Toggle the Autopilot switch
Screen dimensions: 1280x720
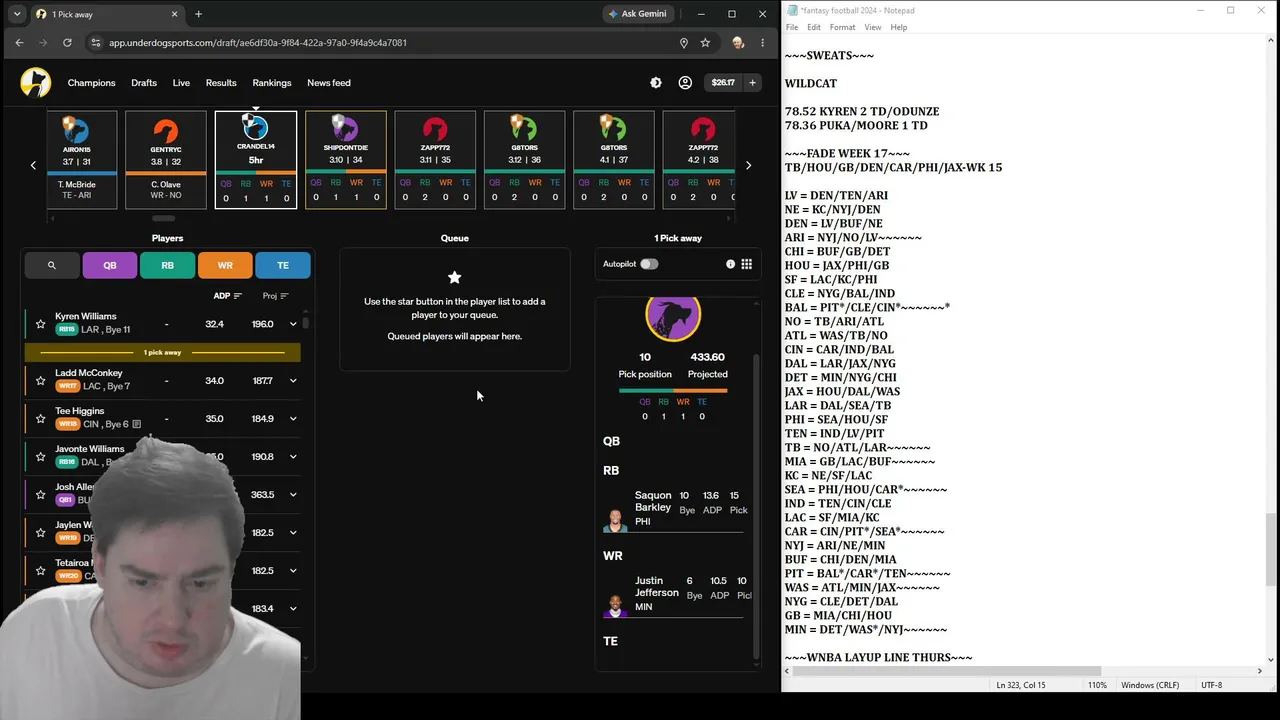coord(649,264)
